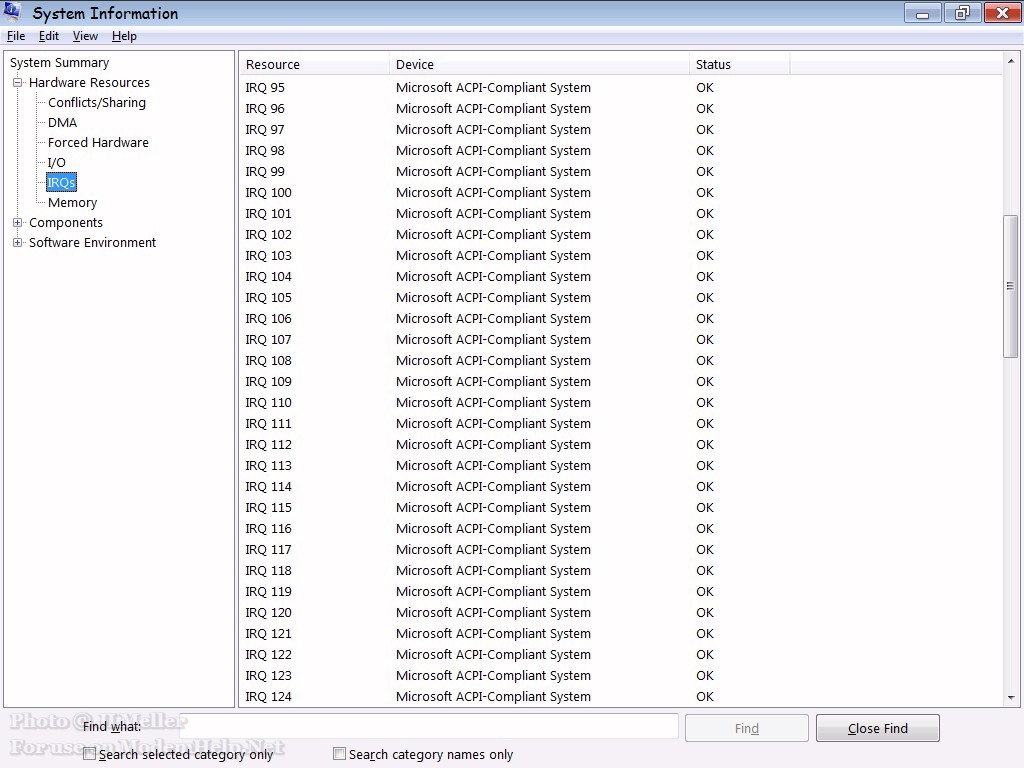The height and width of the screenshot is (768, 1024).
Task: Select Hardware Resources in the tree
Action: click(89, 82)
